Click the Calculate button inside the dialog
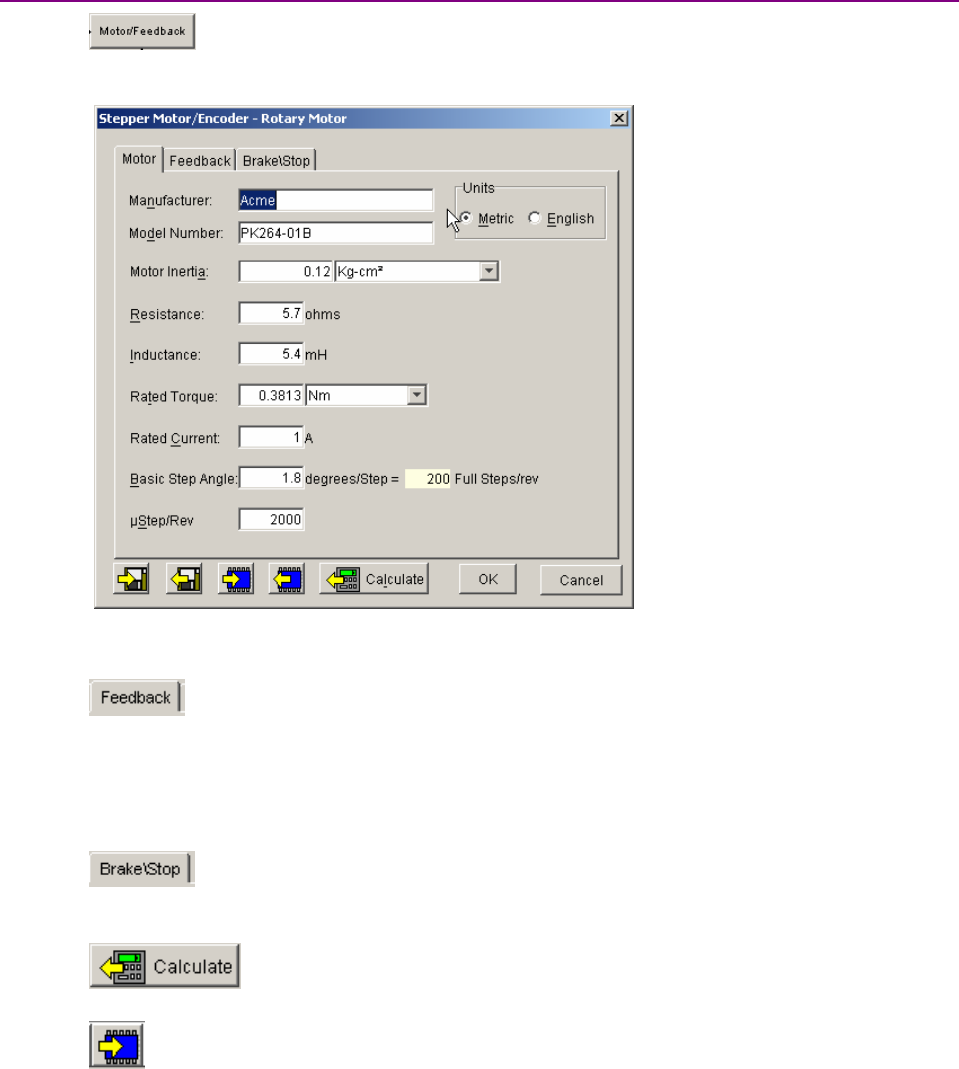Image resolution: width=959 pixels, height=1069 pixels. 374,579
